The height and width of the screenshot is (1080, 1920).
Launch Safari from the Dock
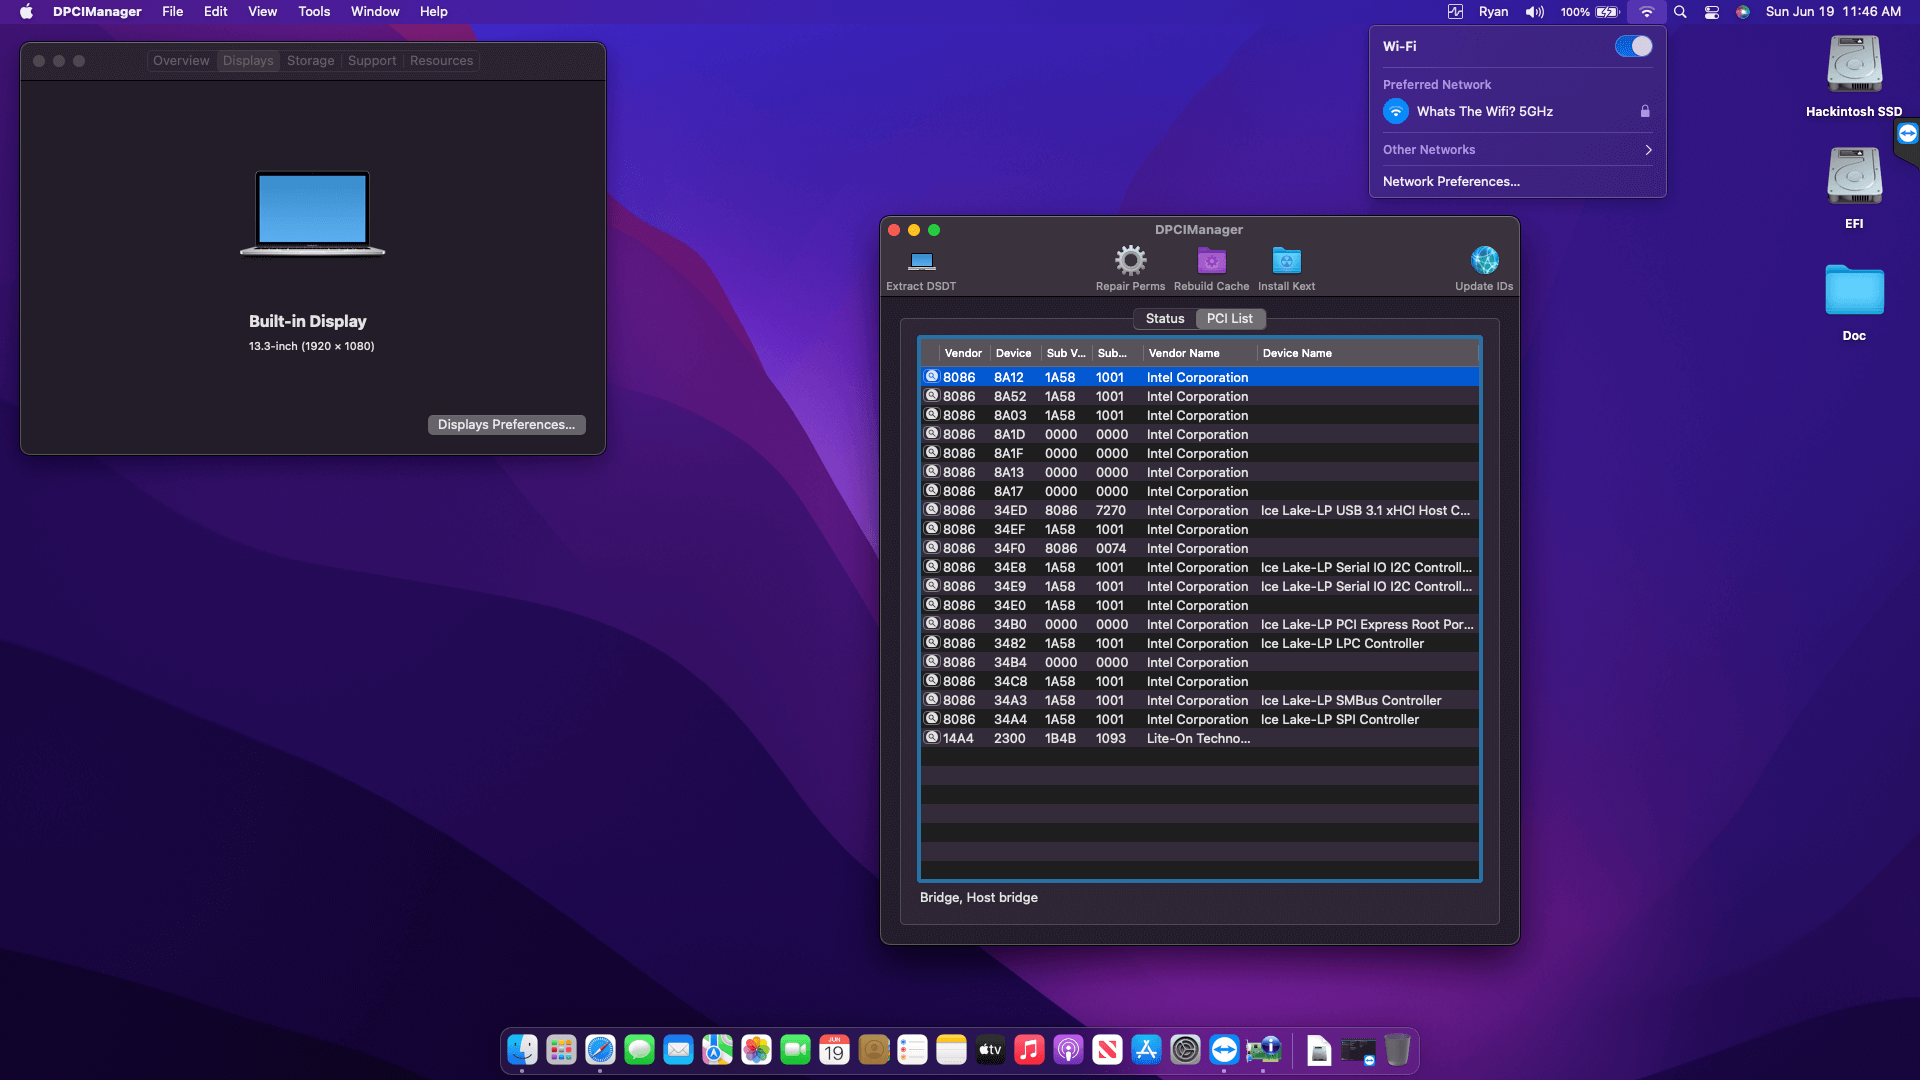[x=600, y=1050]
